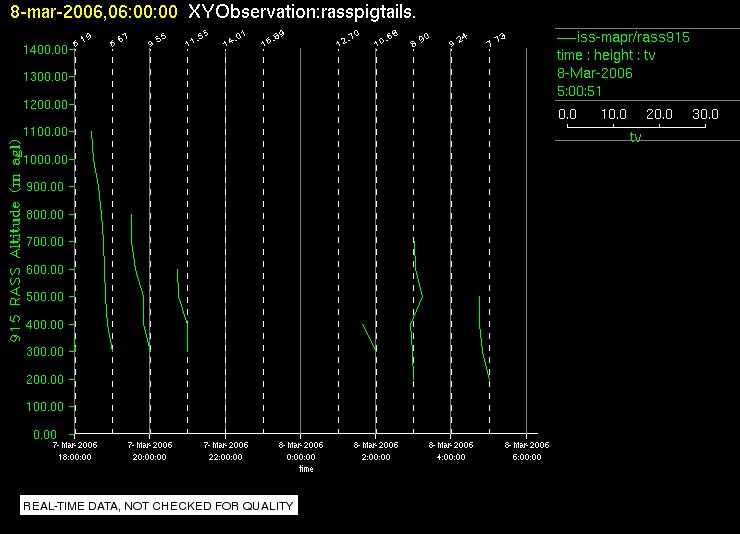
Task: Click the 16.99 profile value label
Action: pyautogui.click(x=272, y=38)
